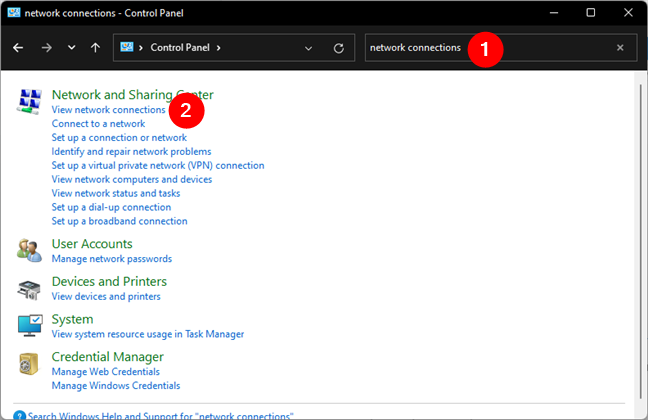Click the Network and Sharing Center icon
This screenshot has height=420, width=648.
[29, 101]
